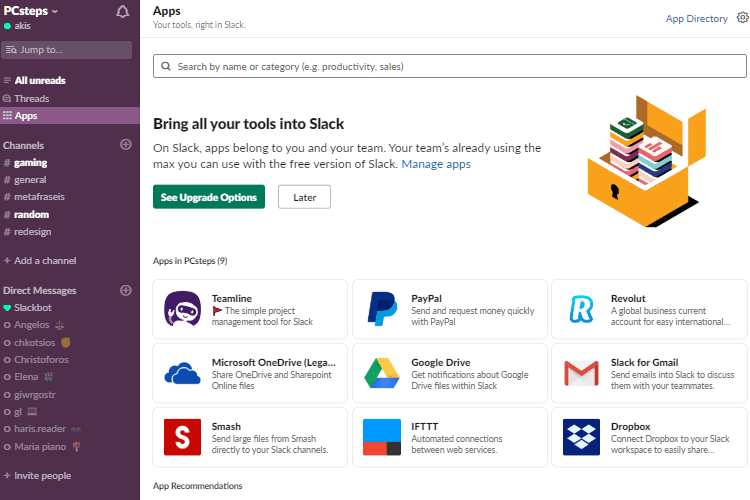Viewport: 750px width, 500px height.
Task: Focus the Jump to field
Action: pos(66,50)
